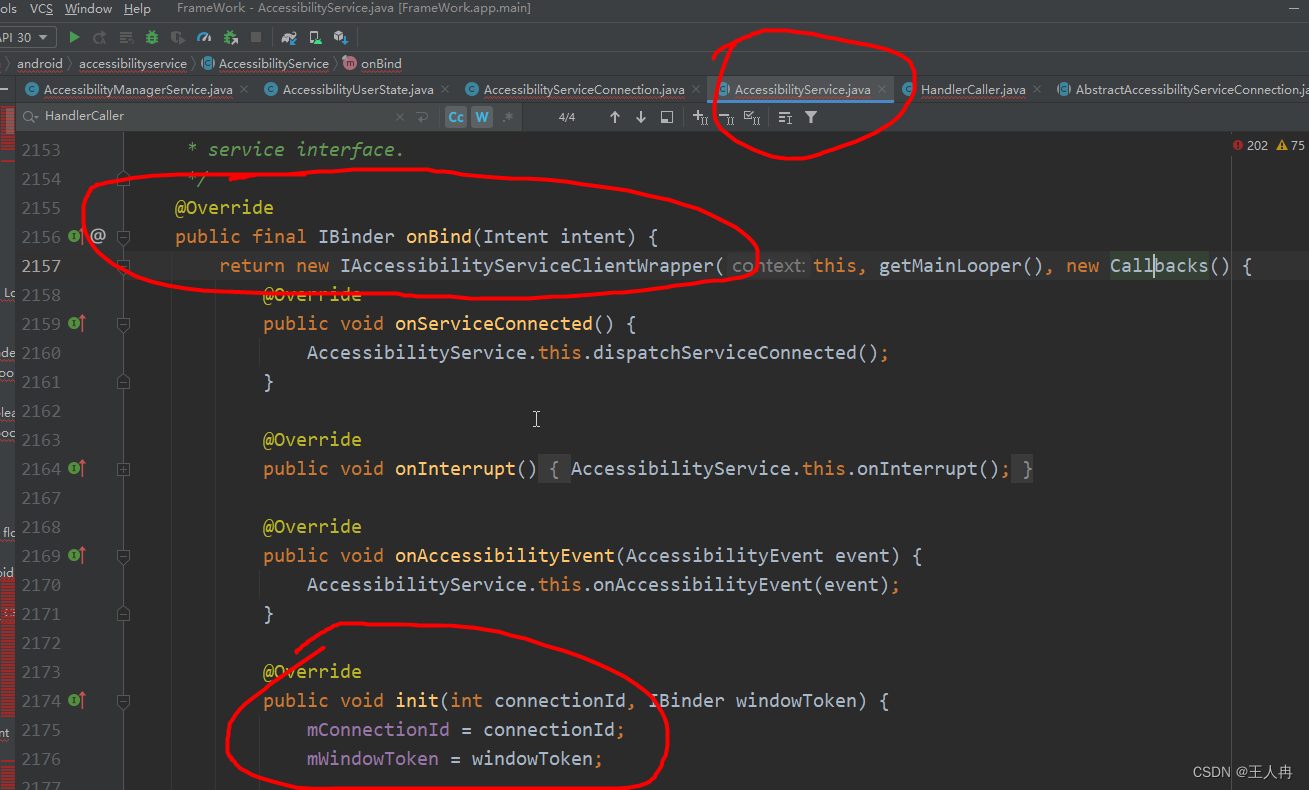This screenshot has width=1309, height=790.
Task: Go to previous search occurrence arrow
Action: coord(614,117)
